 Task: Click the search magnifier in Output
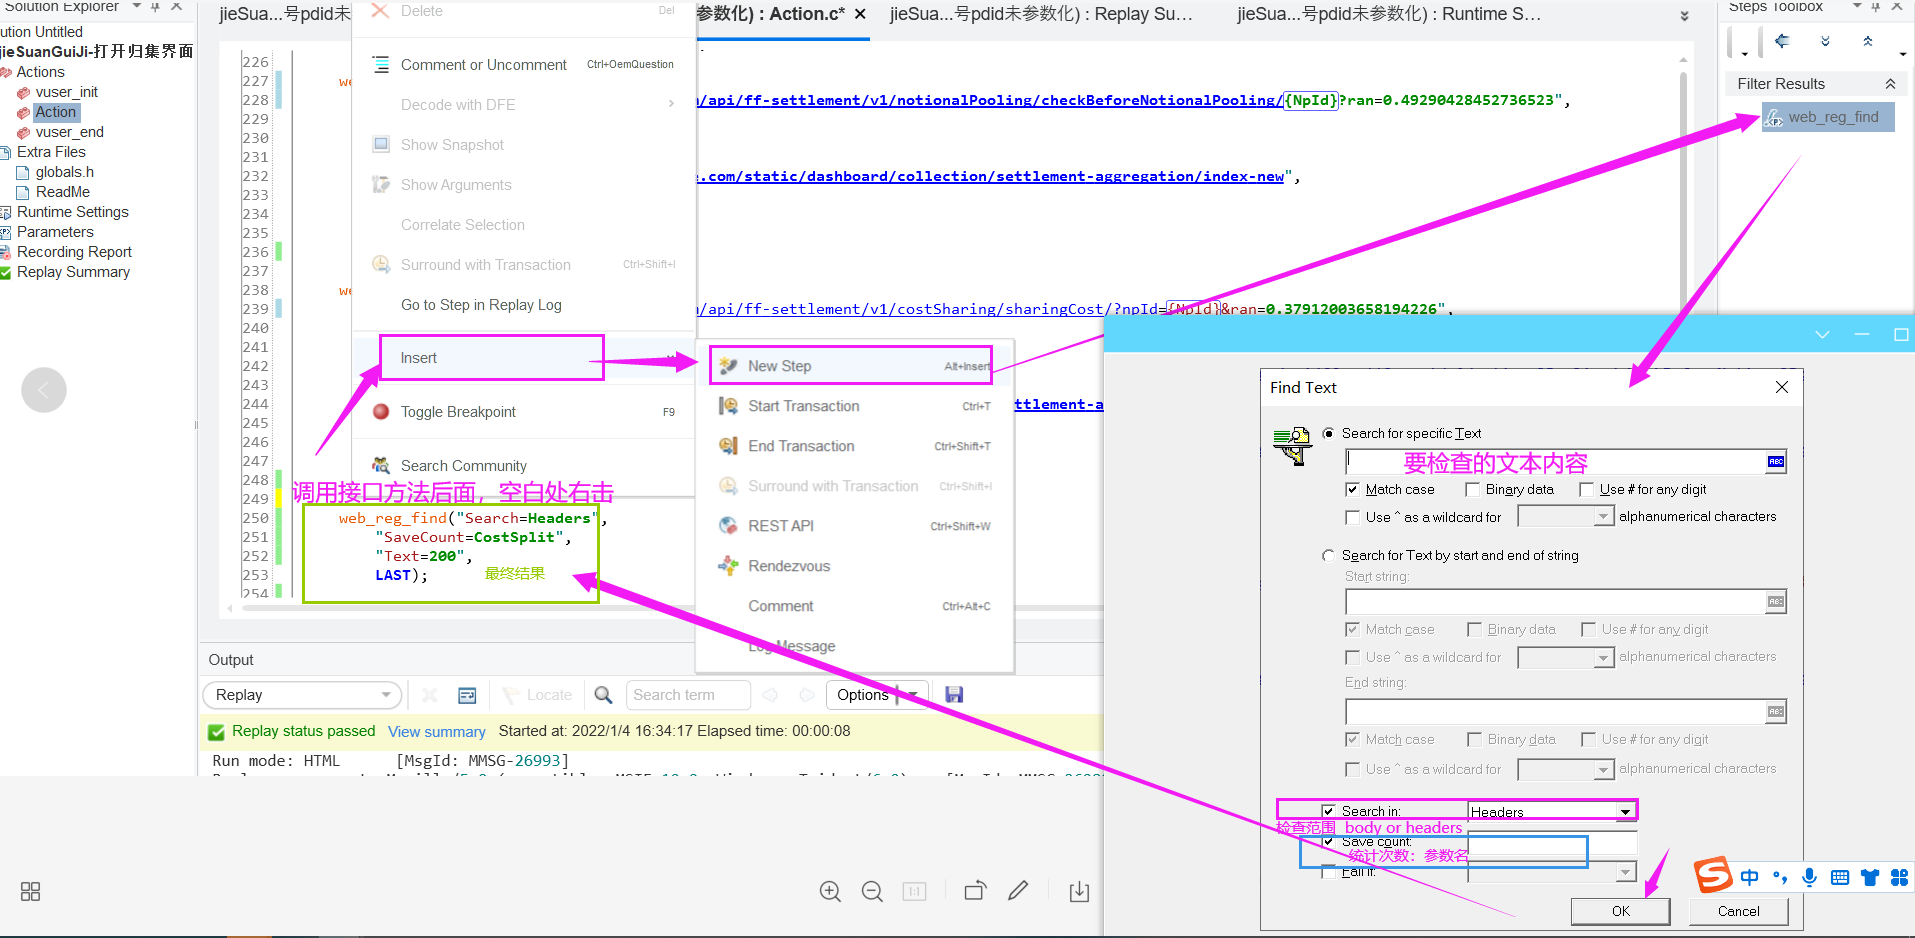tap(603, 695)
